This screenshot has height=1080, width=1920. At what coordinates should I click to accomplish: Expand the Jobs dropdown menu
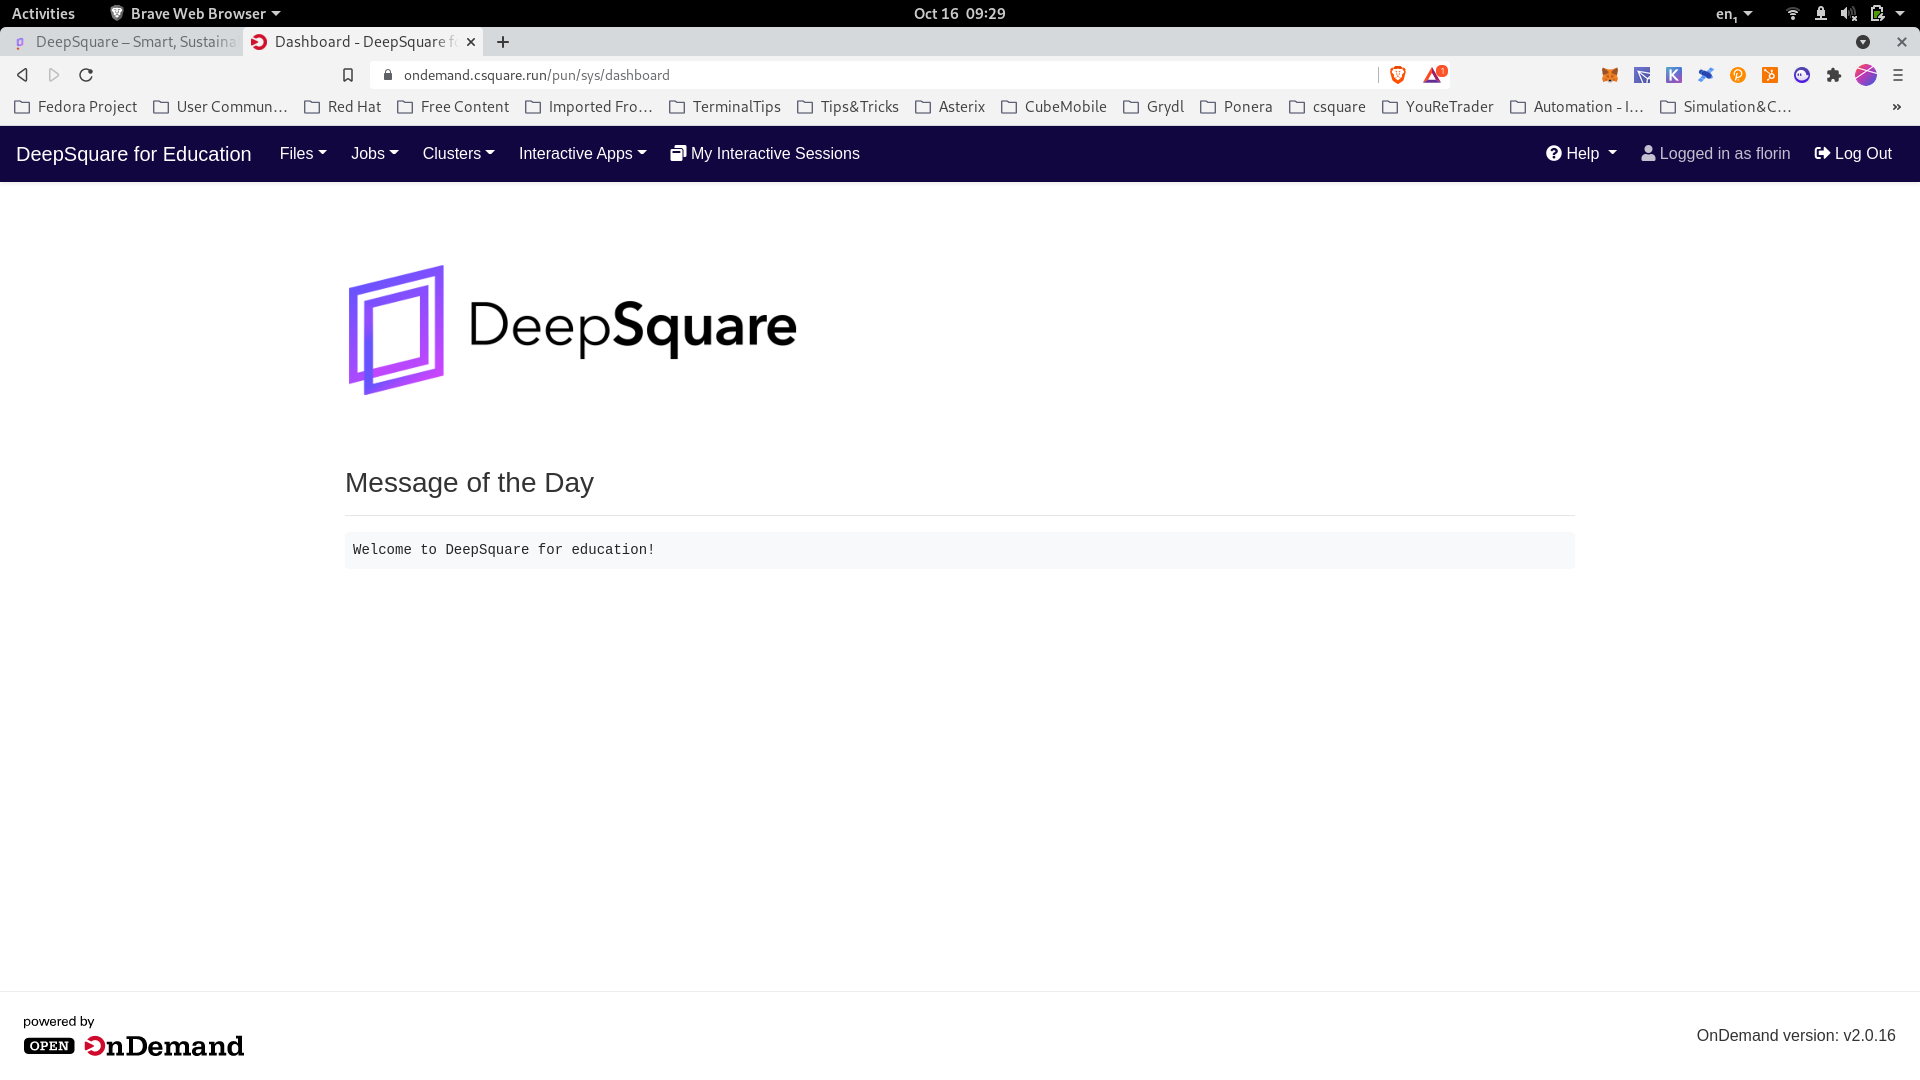tap(374, 154)
